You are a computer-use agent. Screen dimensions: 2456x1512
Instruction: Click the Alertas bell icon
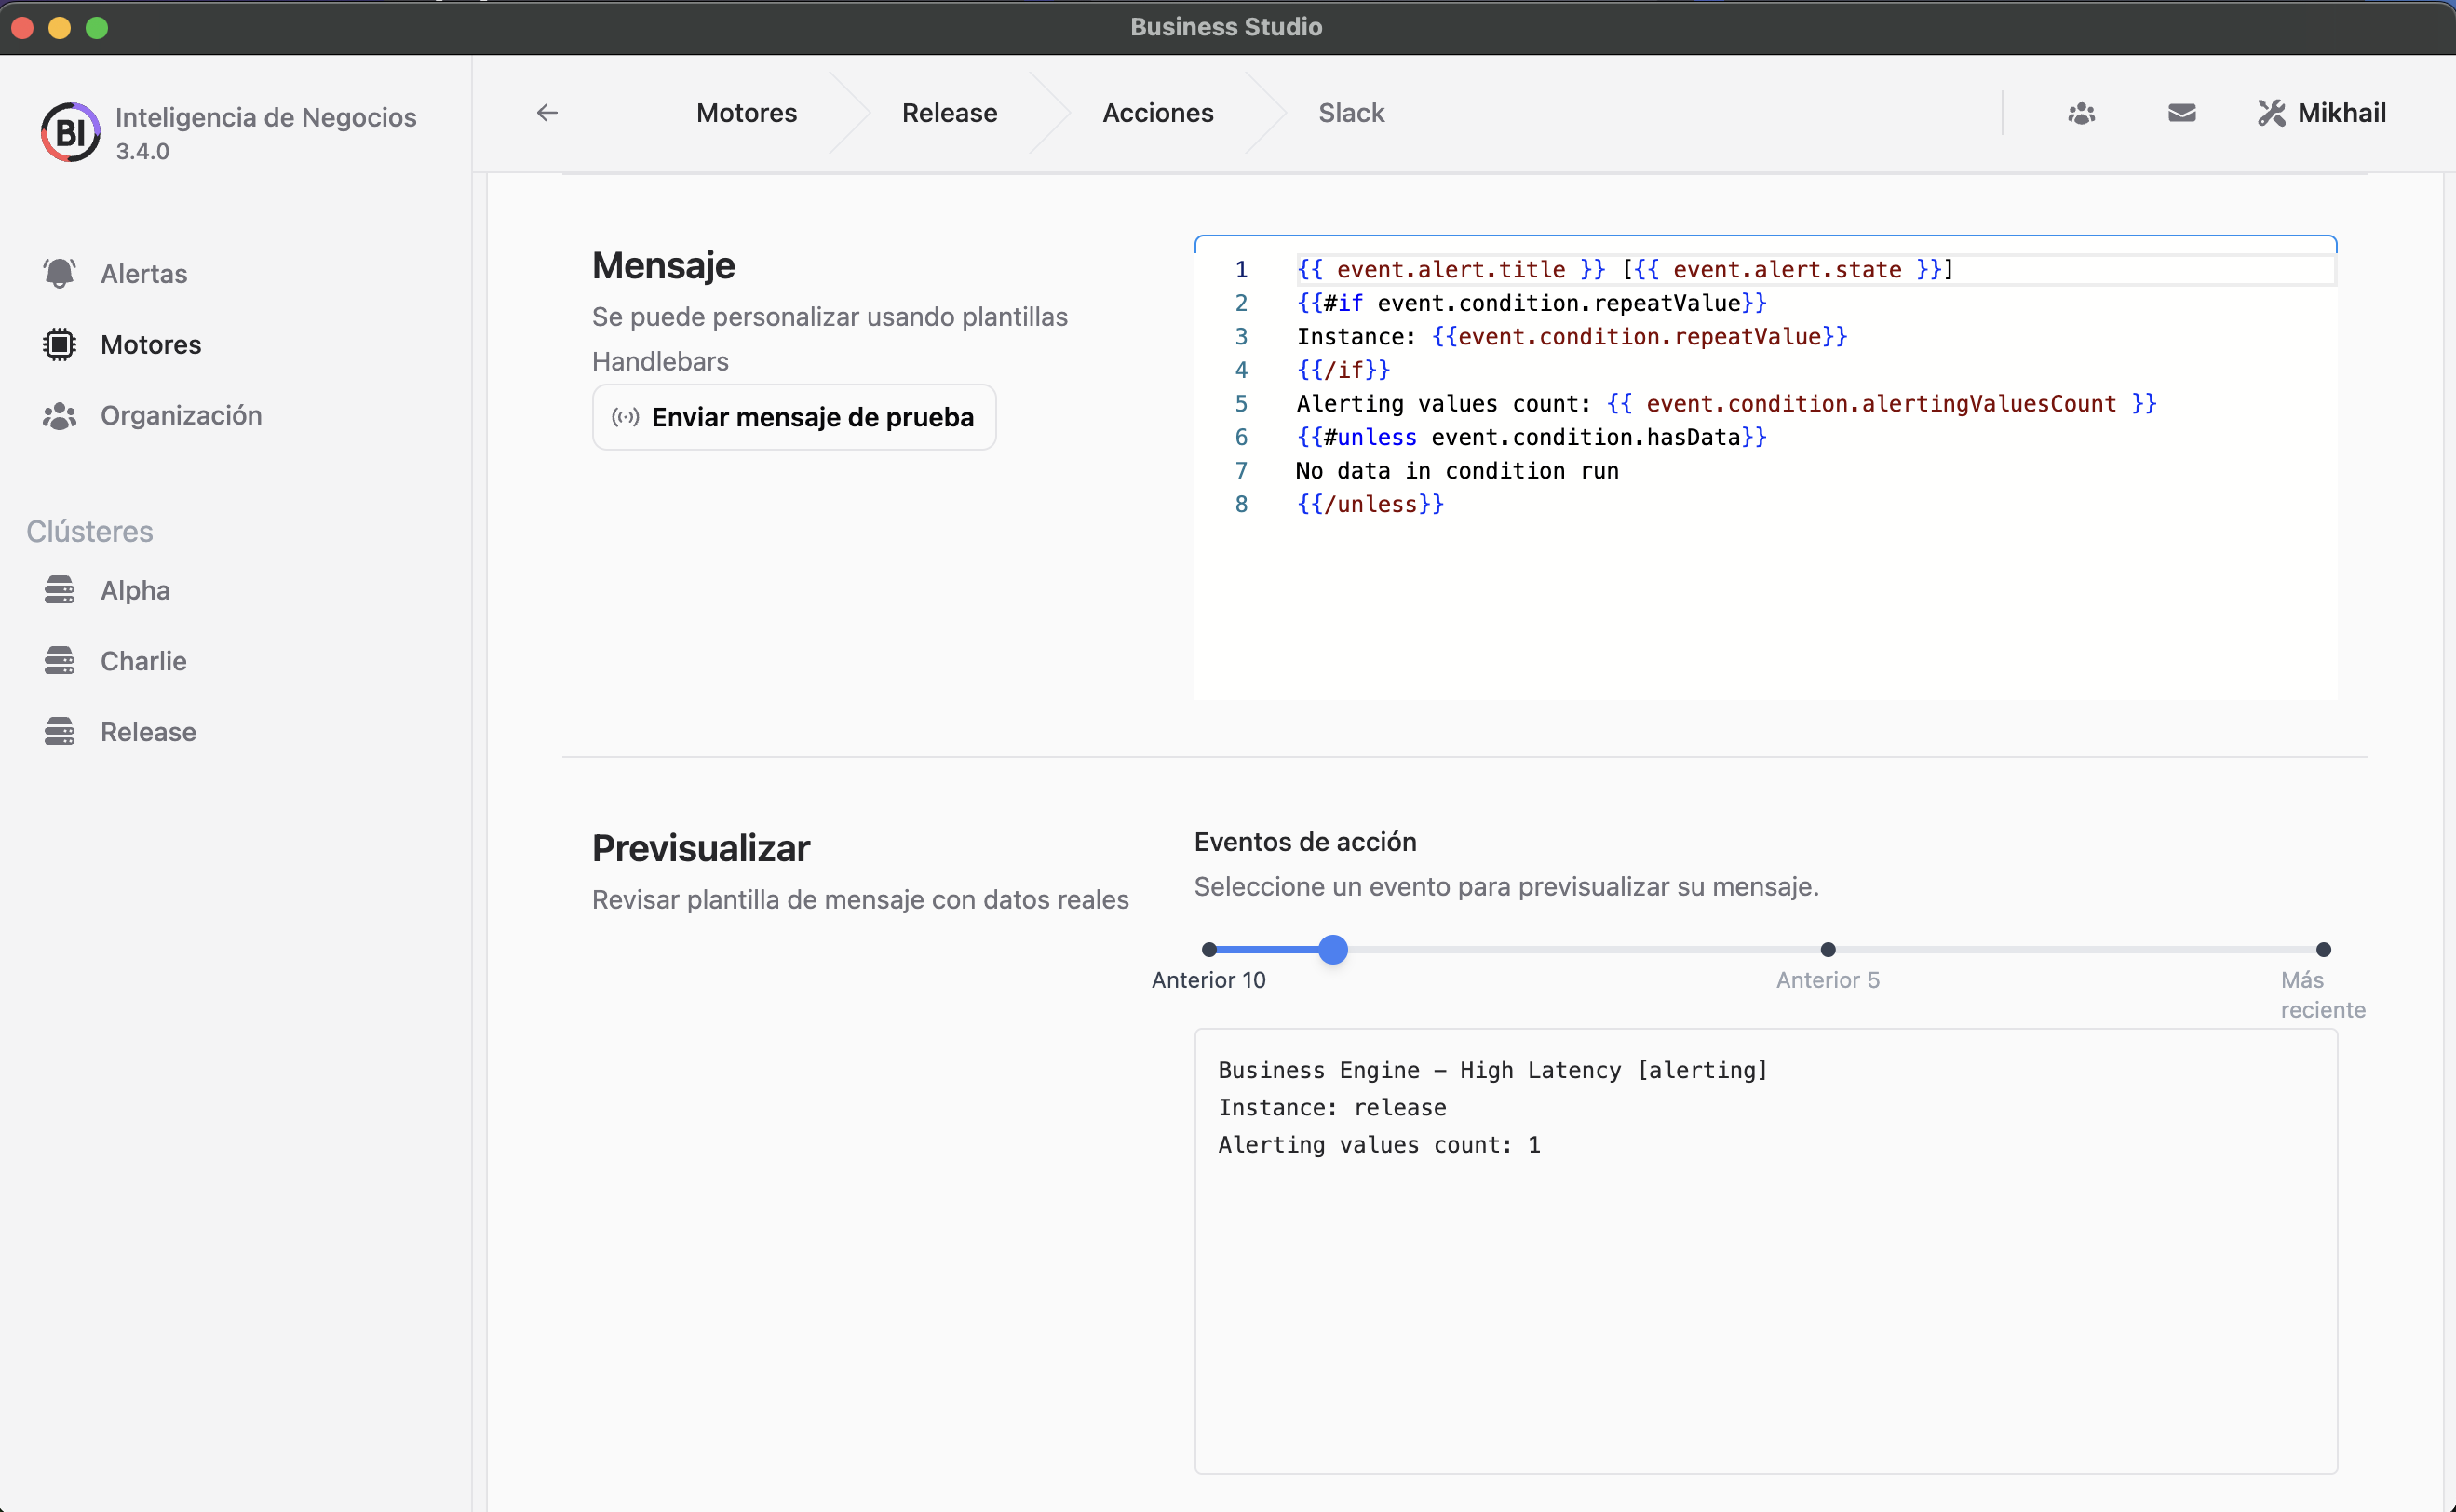coord(60,273)
